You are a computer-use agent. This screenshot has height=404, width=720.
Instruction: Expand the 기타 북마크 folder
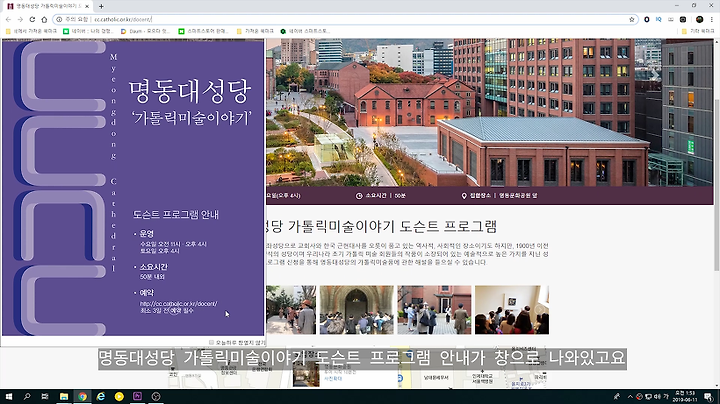pyautogui.click(x=698, y=31)
